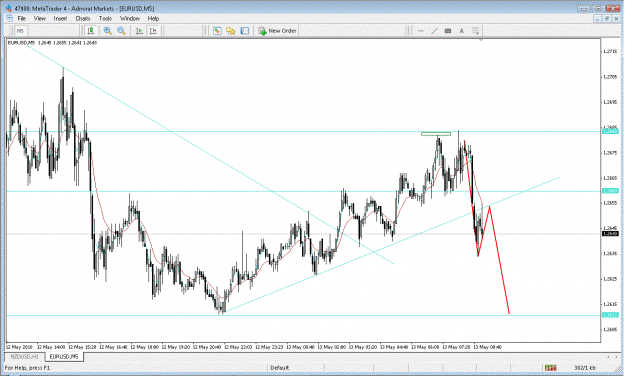625x376 pixels.
Task: Select the green rectangle object near the peak
Action: [x=436, y=134]
